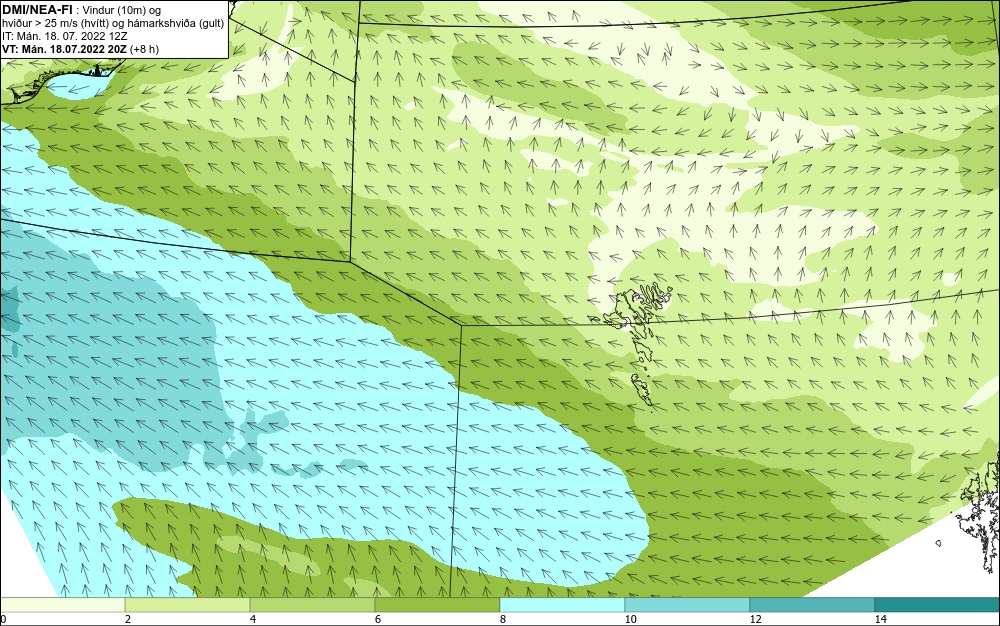This screenshot has width=1000, height=626.
Task: Click the "Vindur (10m) og" caption text
Action: (x=122, y=10)
